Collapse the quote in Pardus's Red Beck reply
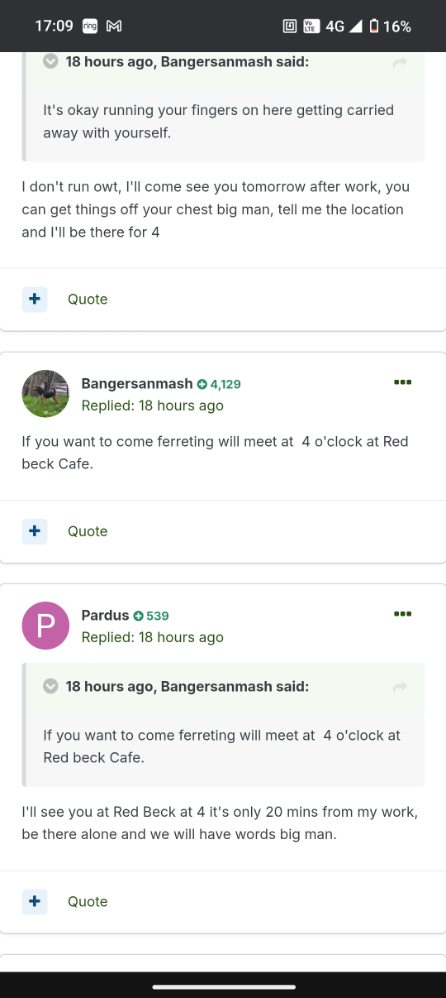The width and height of the screenshot is (446, 998). (50, 687)
